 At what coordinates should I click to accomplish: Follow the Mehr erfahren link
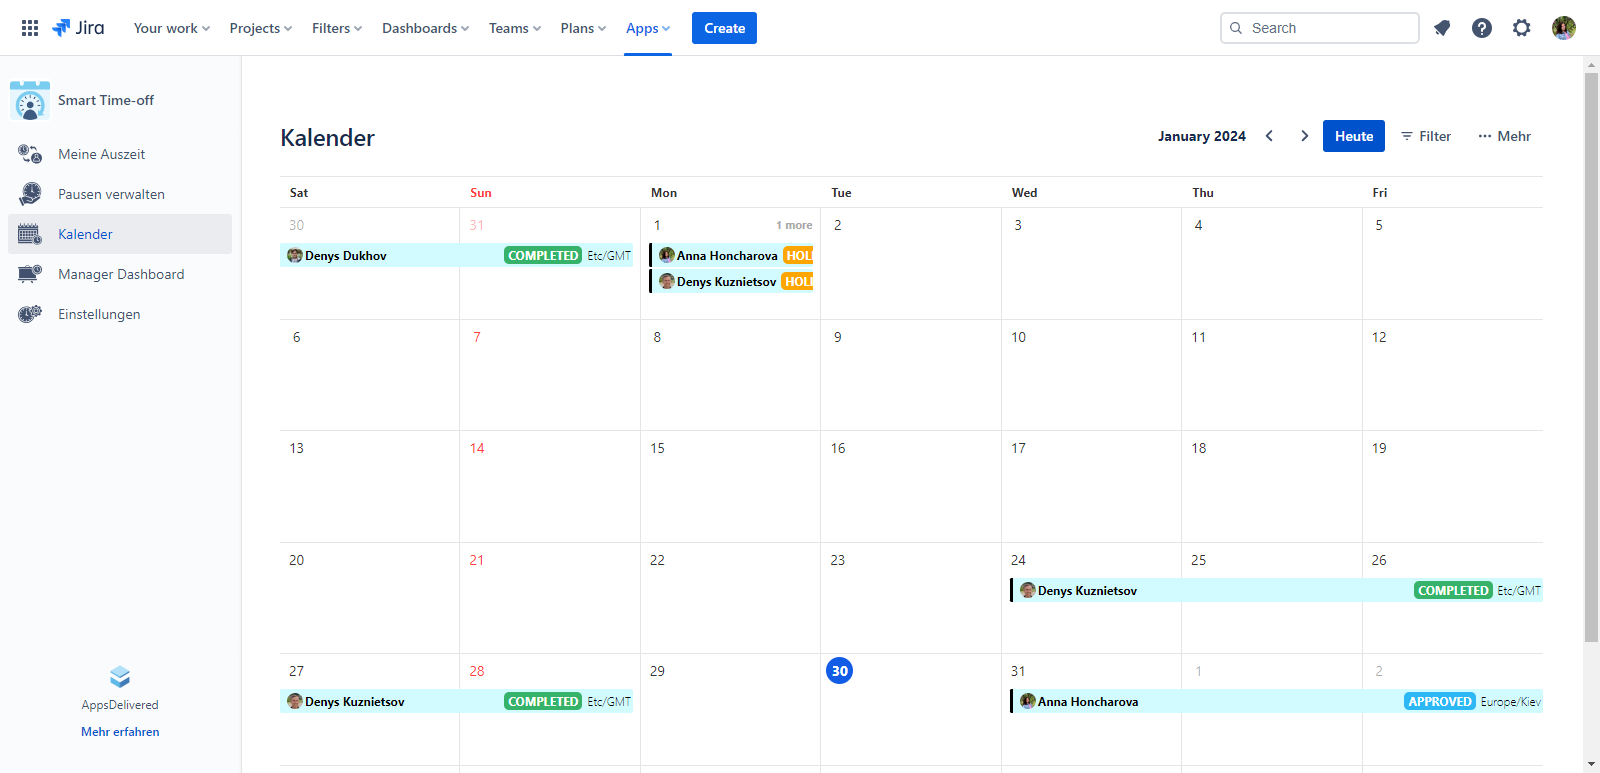120,732
